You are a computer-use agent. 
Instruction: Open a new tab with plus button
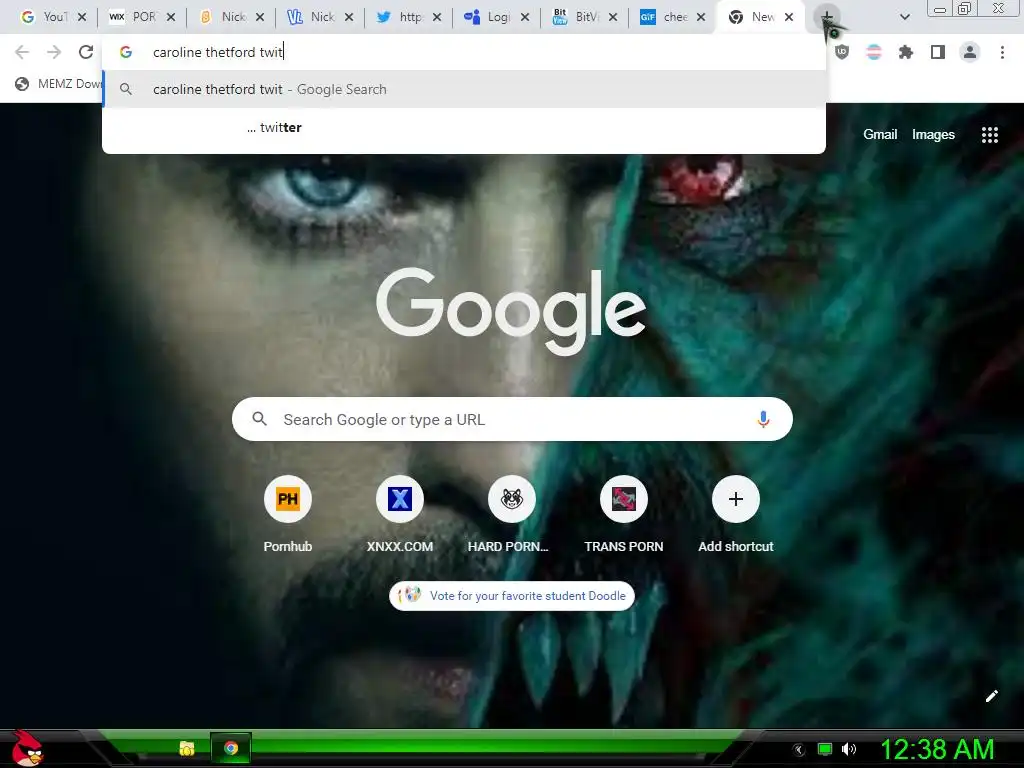(x=827, y=16)
